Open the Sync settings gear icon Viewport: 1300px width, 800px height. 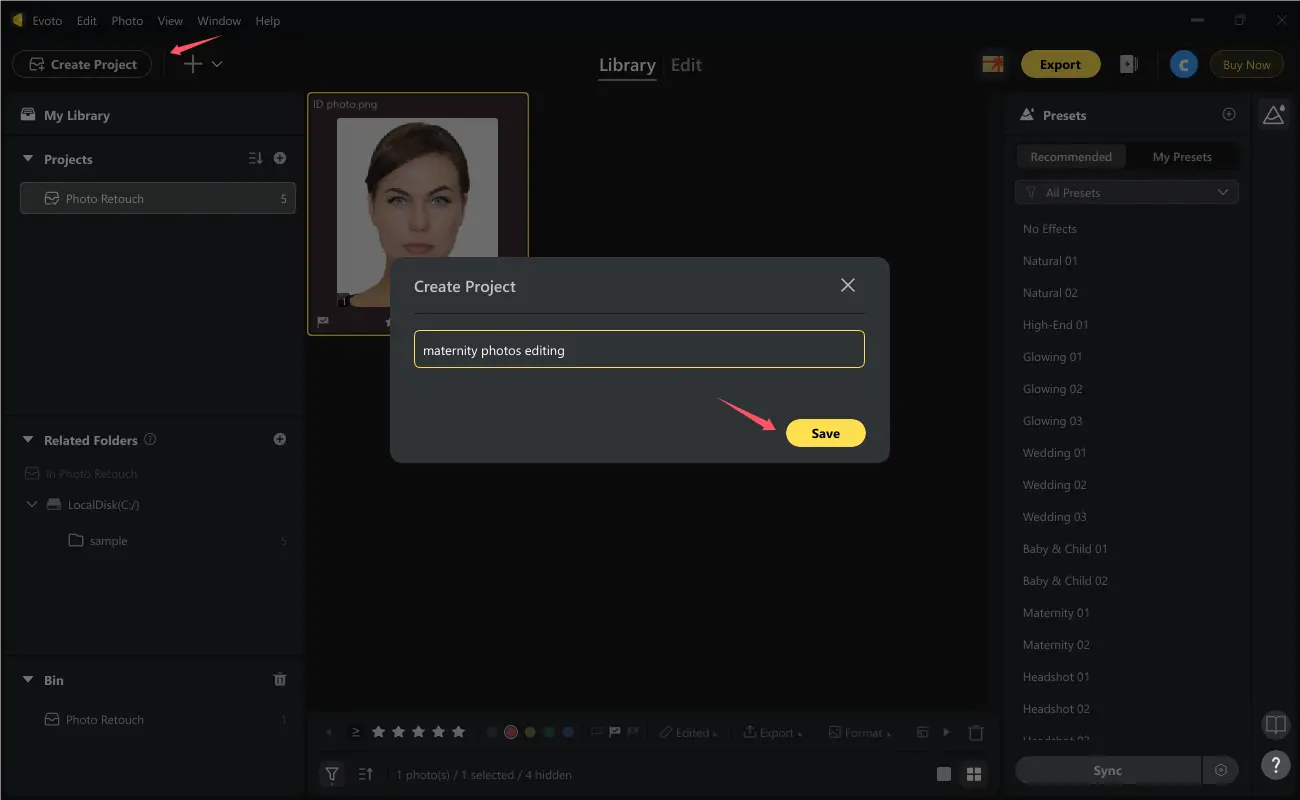tap(1221, 770)
